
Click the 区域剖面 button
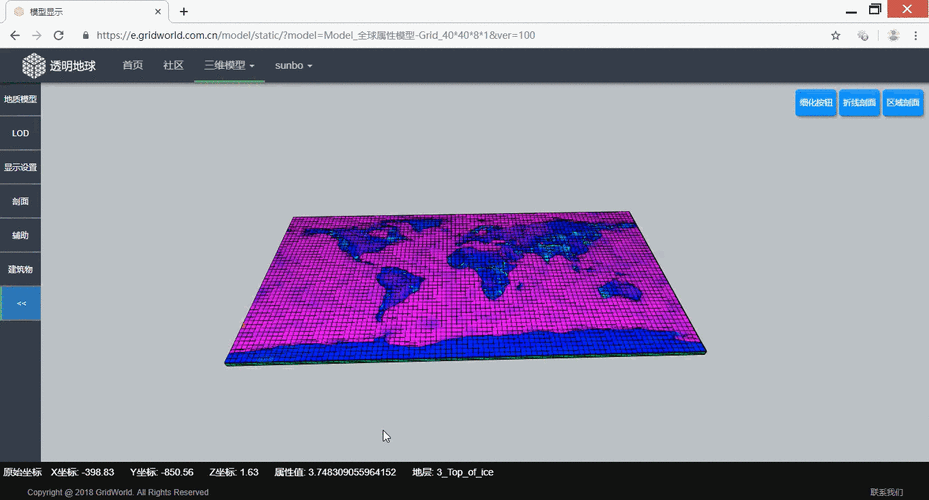point(903,102)
